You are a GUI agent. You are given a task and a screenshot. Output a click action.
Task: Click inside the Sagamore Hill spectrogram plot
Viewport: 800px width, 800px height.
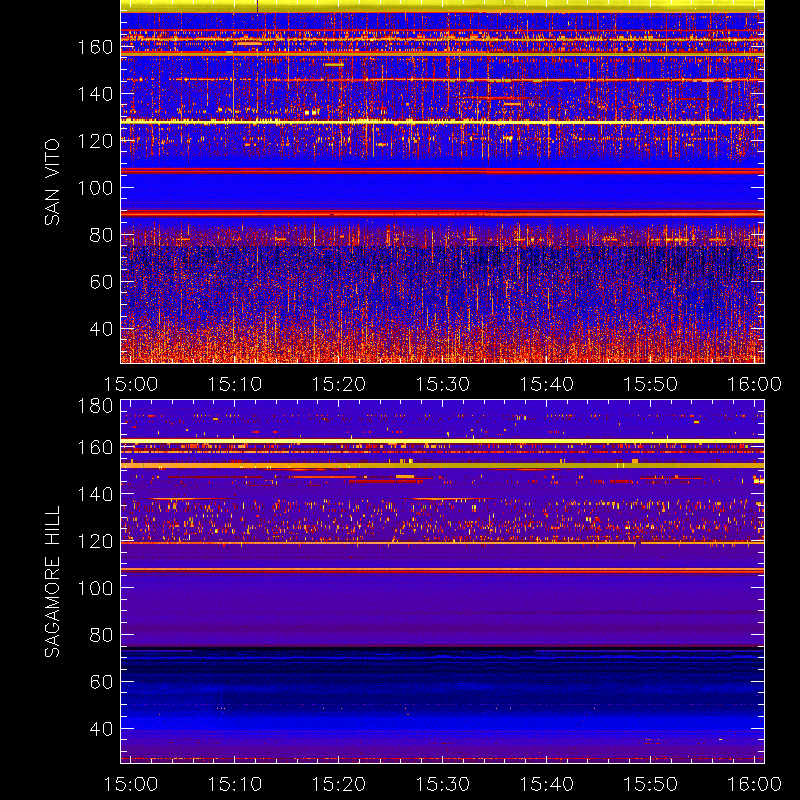pos(442,582)
